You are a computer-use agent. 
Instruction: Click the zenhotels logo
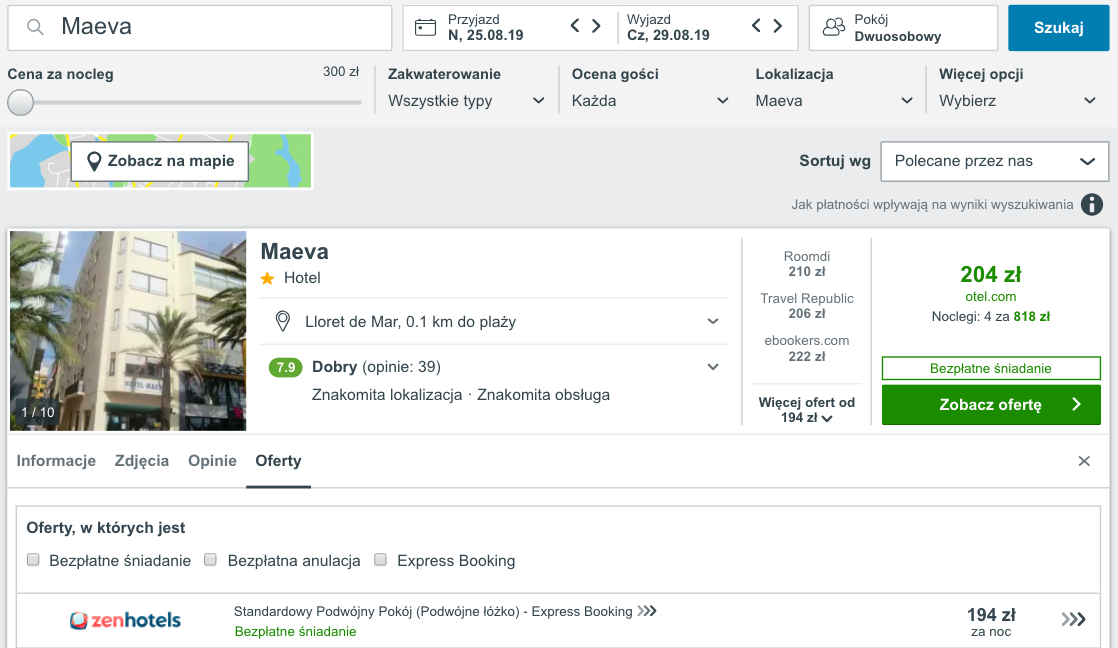[x=125, y=620]
